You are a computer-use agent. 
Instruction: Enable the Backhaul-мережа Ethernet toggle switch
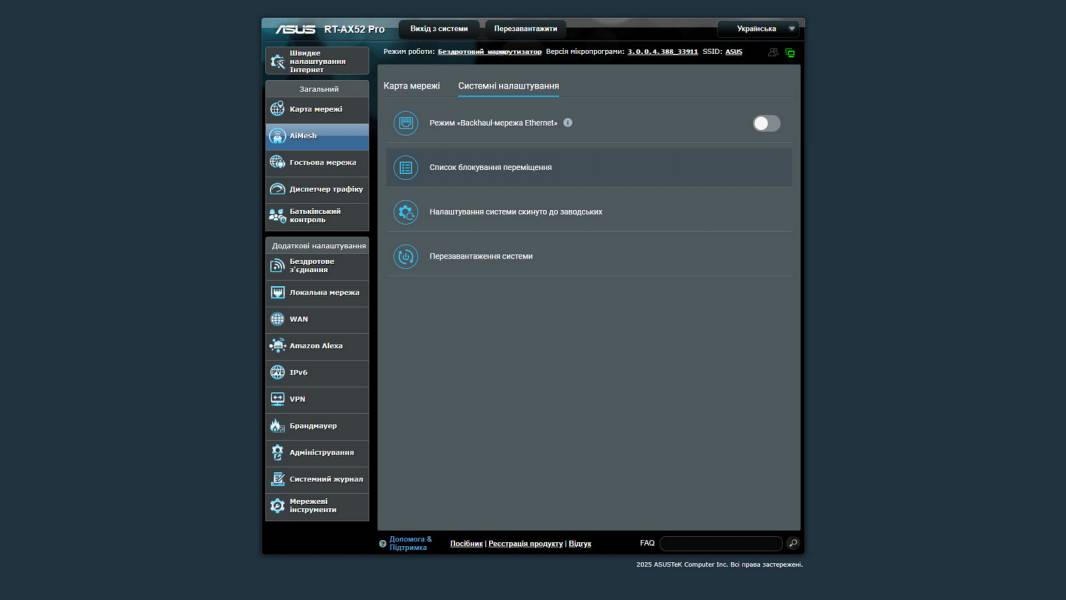pyautogui.click(x=766, y=123)
